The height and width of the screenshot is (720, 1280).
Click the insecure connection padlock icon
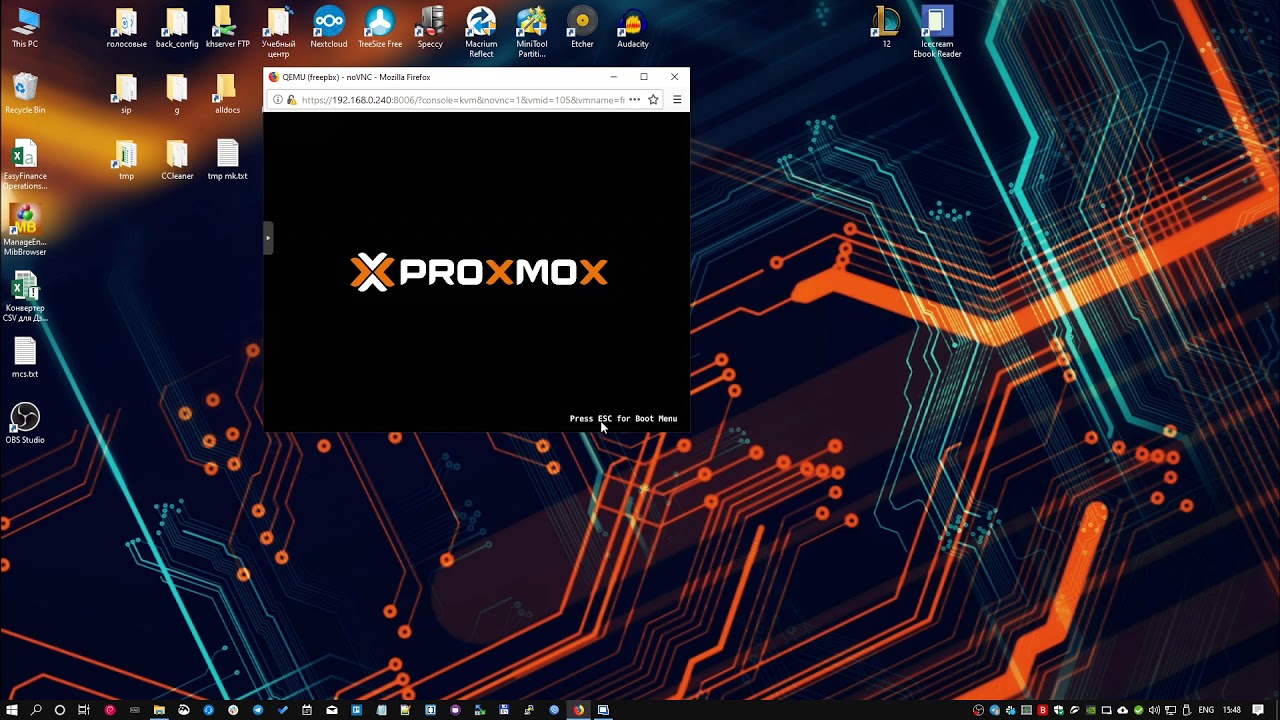(291, 100)
